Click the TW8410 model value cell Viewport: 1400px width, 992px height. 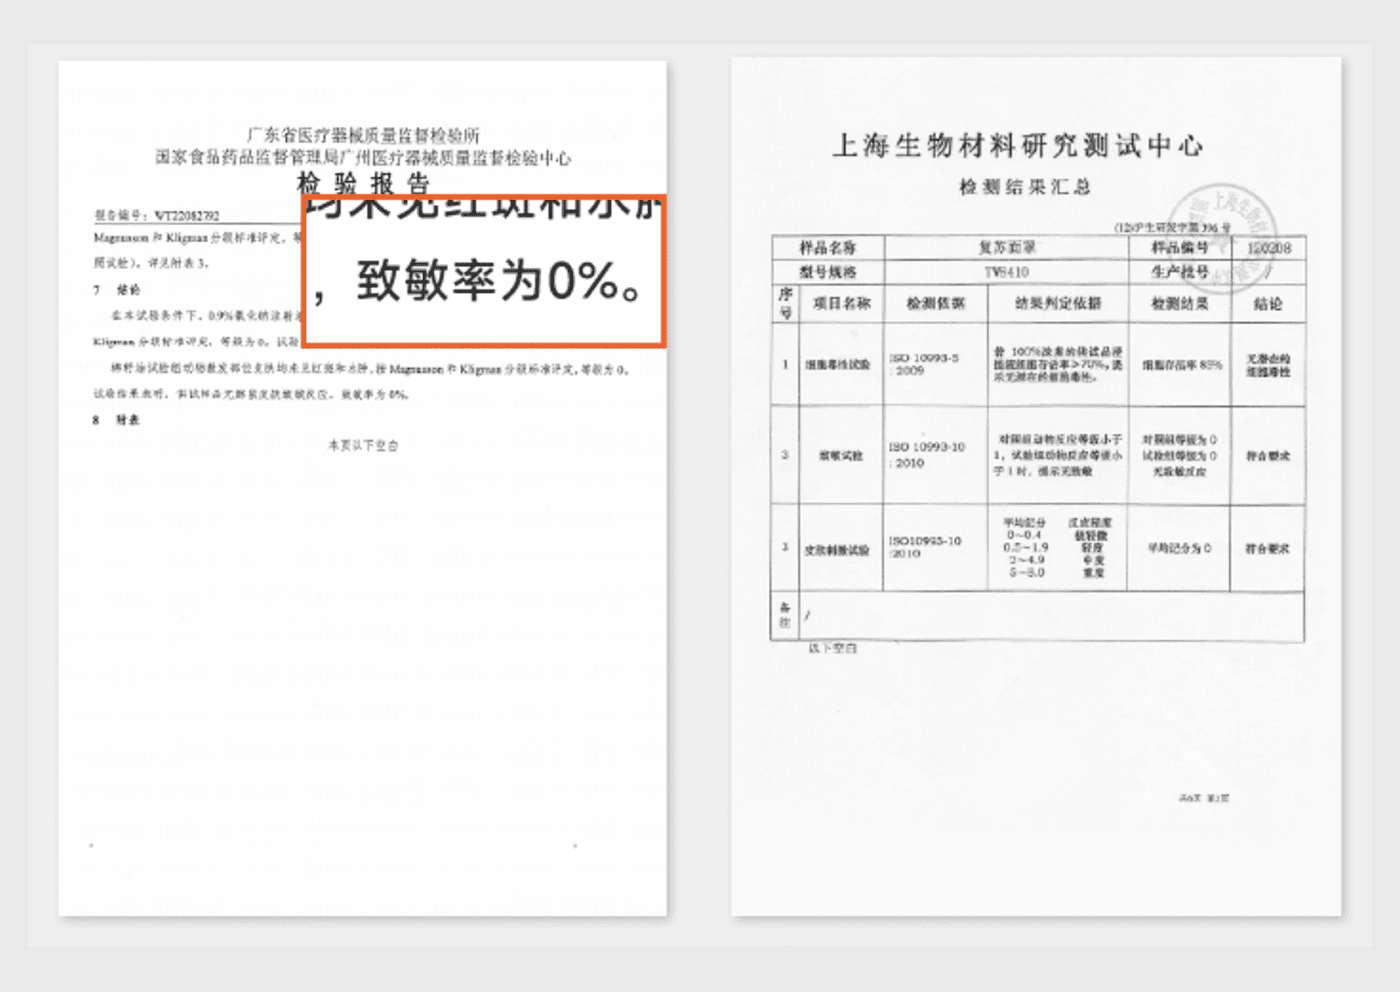point(1006,272)
